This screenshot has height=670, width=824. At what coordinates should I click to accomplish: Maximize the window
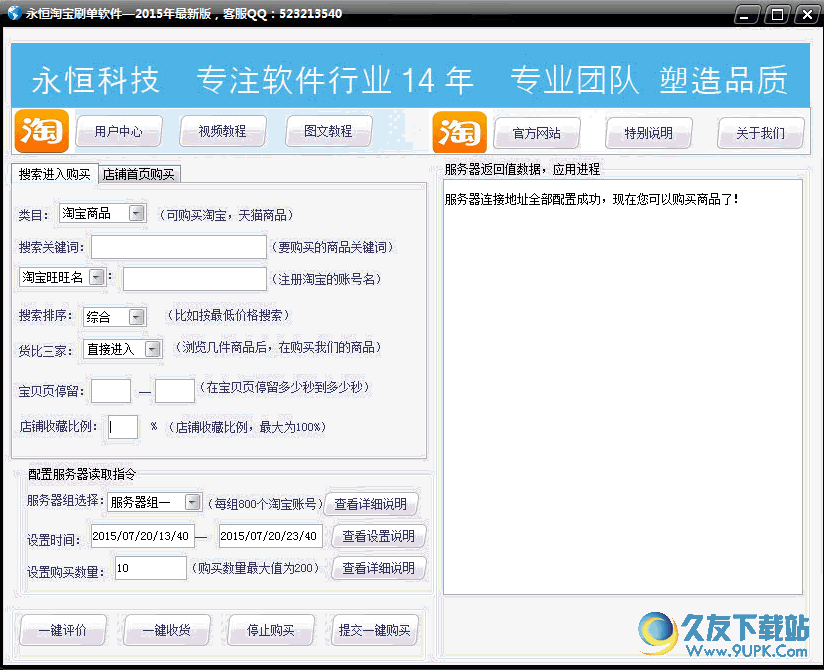(777, 15)
